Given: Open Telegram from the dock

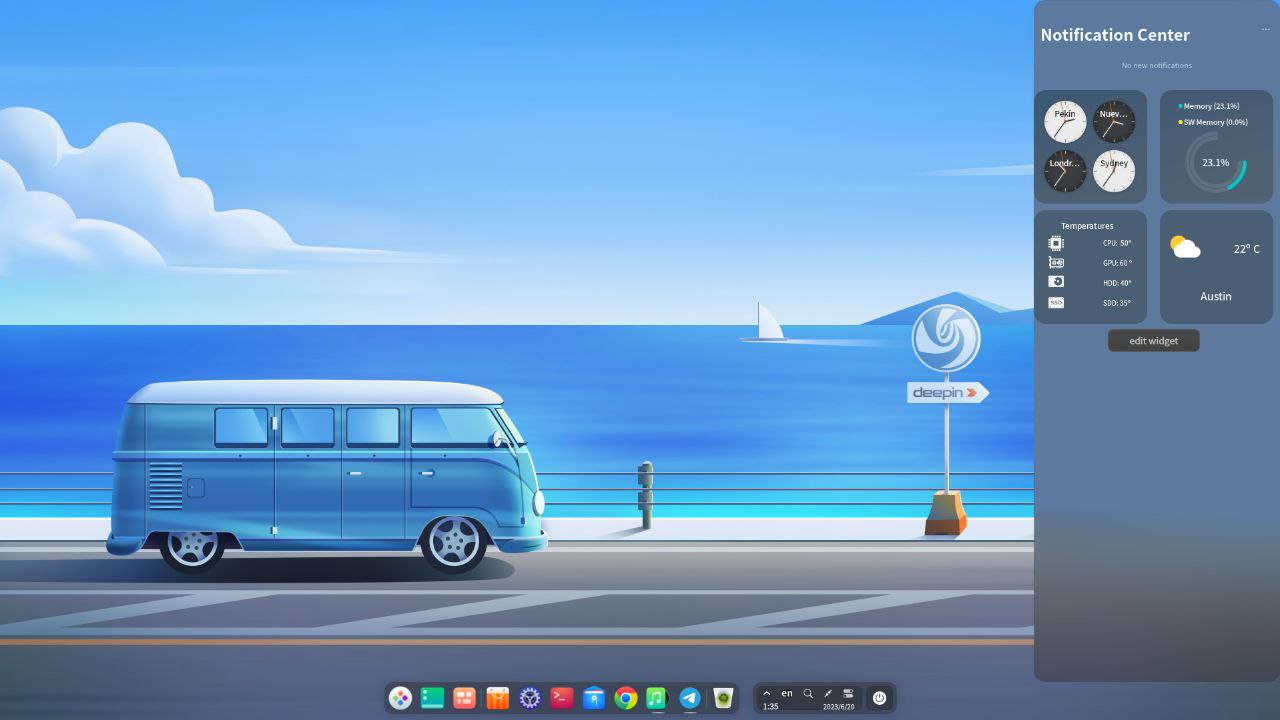Looking at the screenshot, I should point(690,698).
